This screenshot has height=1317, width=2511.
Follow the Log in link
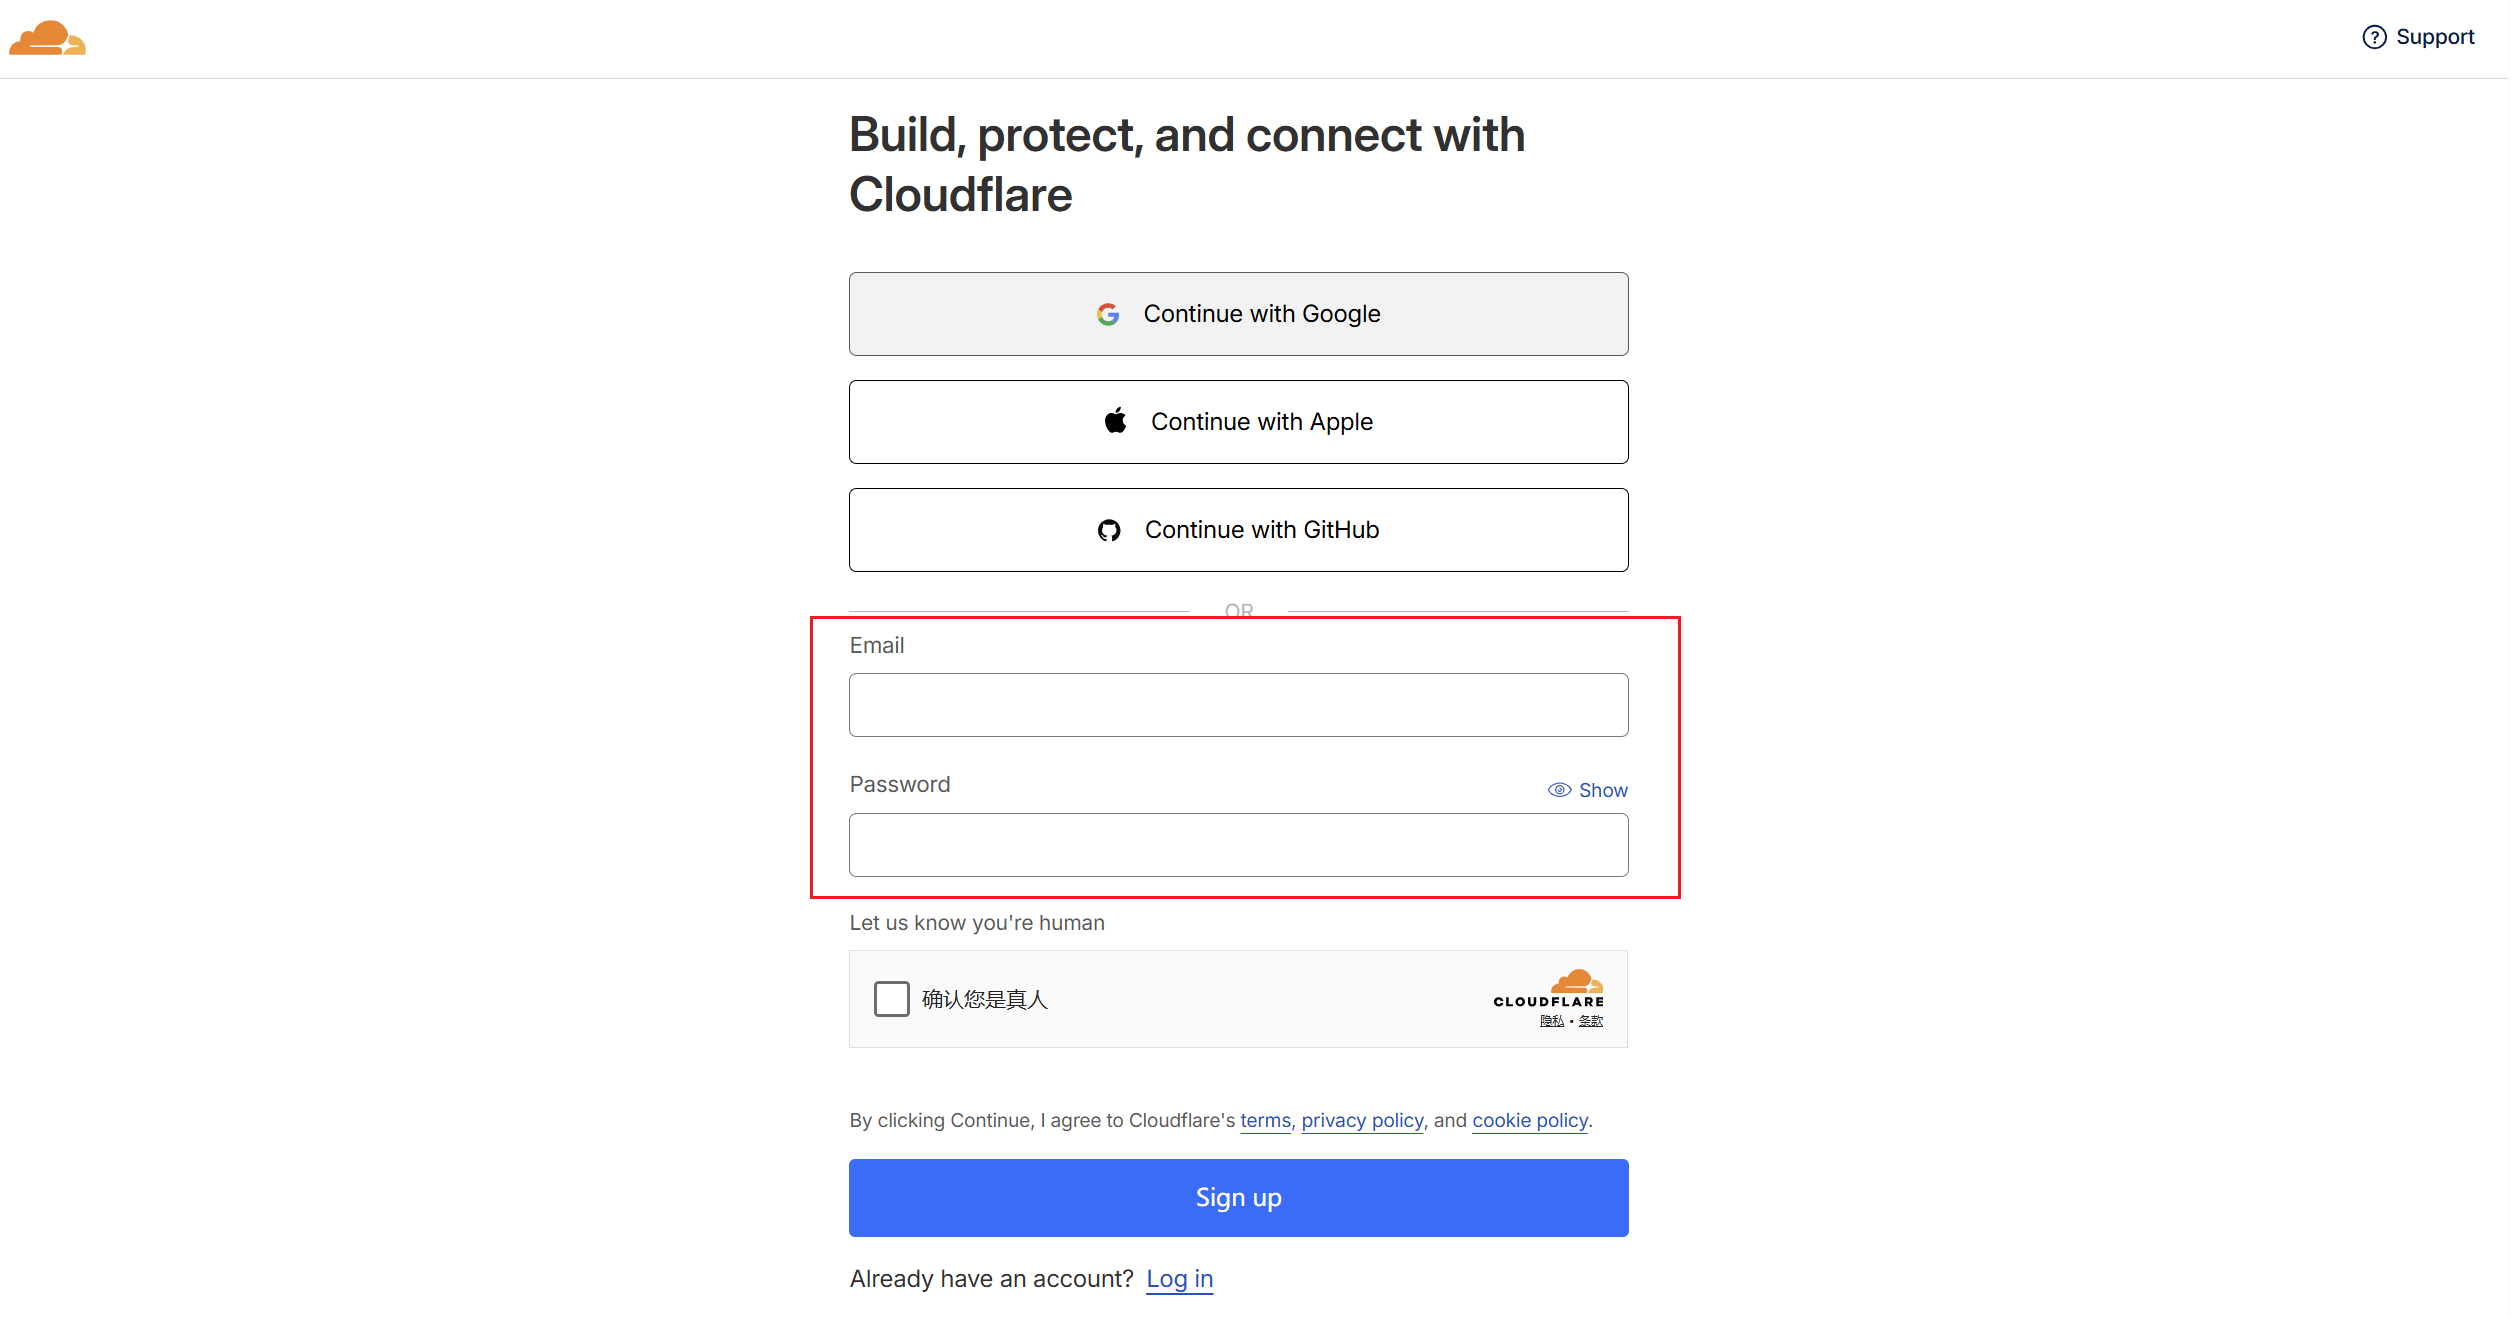(x=1179, y=1279)
